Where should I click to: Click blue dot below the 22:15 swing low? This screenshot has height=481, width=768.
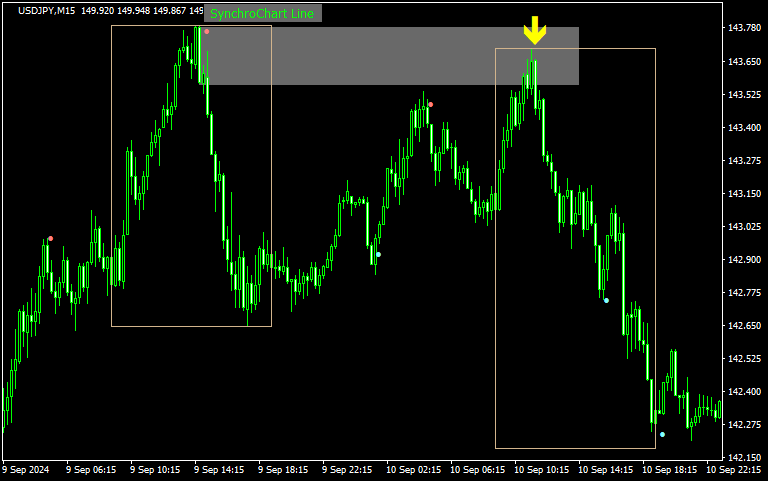tap(378, 254)
